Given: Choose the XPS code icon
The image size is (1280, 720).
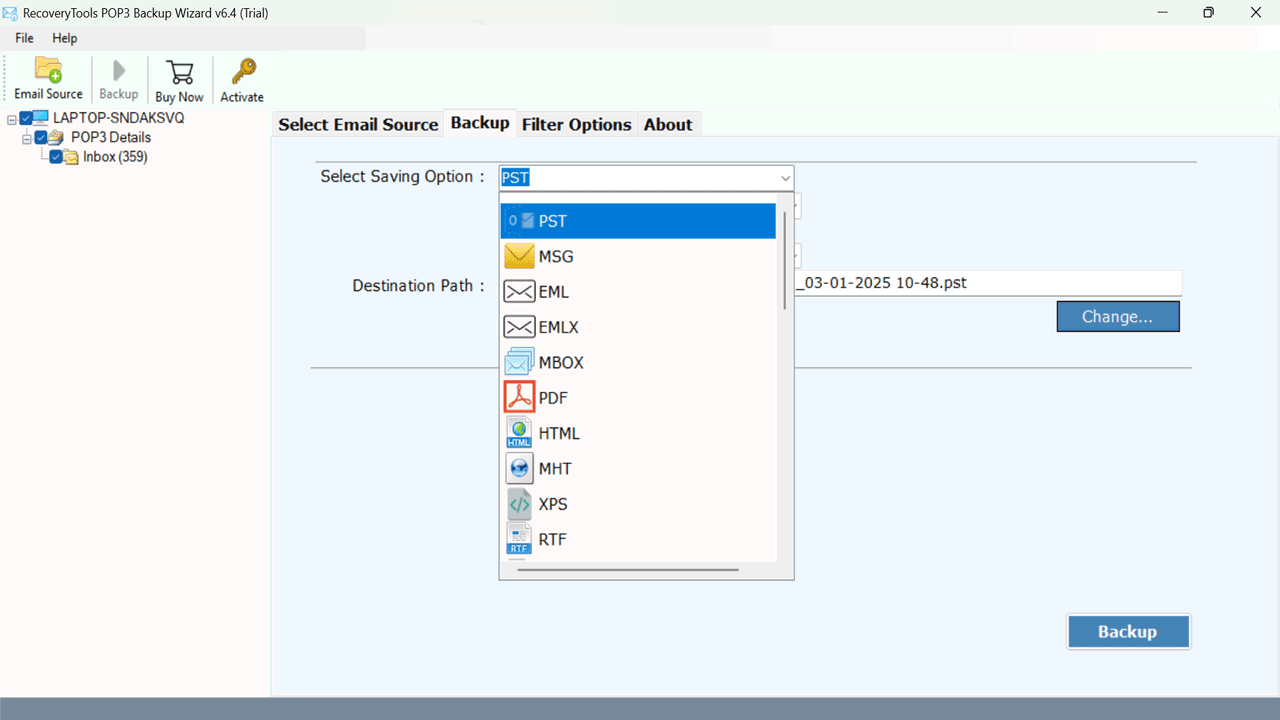Looking at the screenshot, I should tap(520, 504).
